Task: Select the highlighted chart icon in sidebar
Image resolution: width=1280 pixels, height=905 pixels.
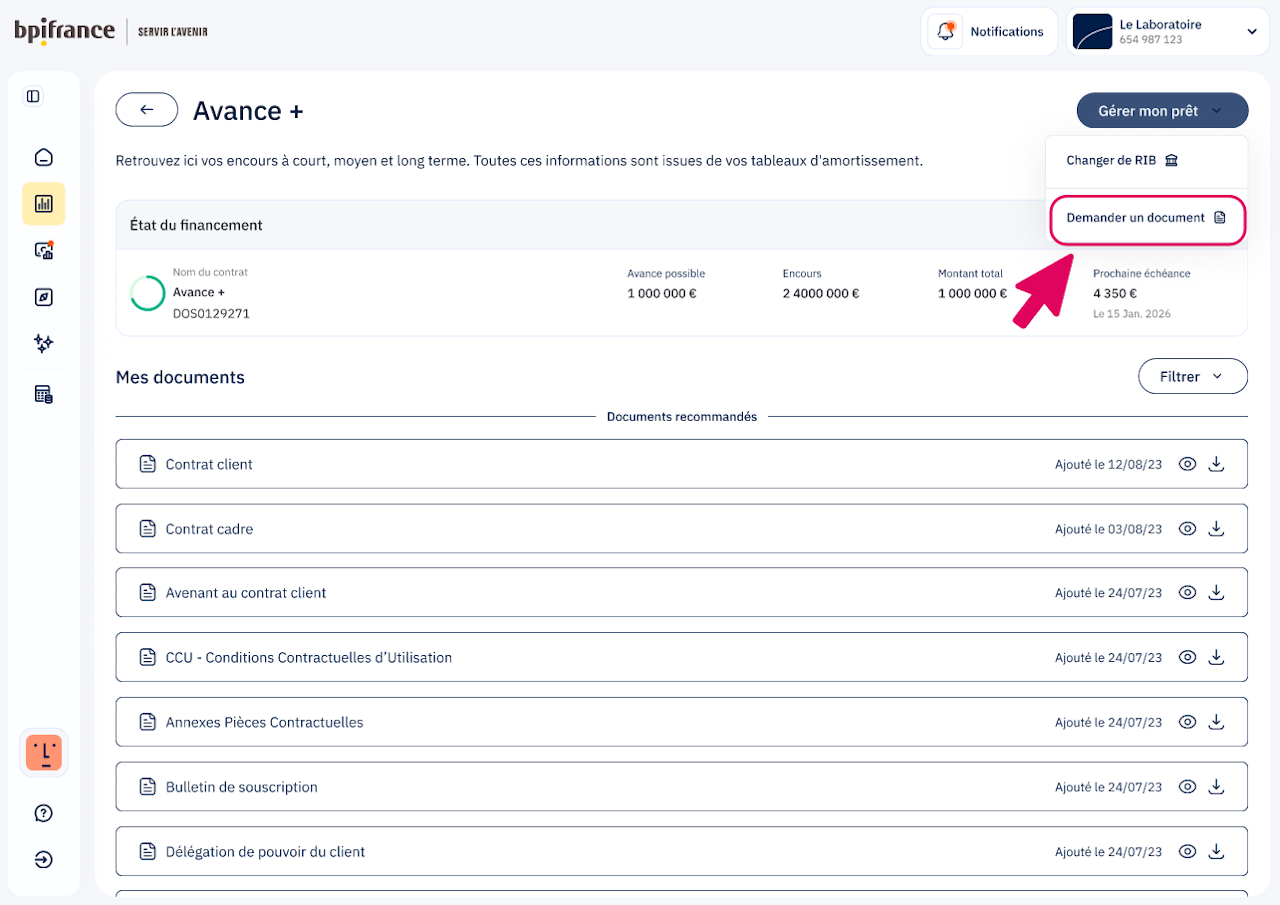Action: pyautogui.click(x=43, y=204)
